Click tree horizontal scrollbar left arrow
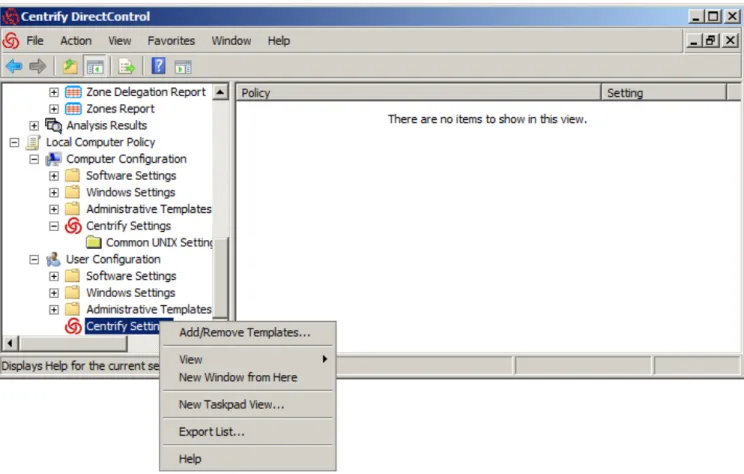 click(x=10, y=343)
